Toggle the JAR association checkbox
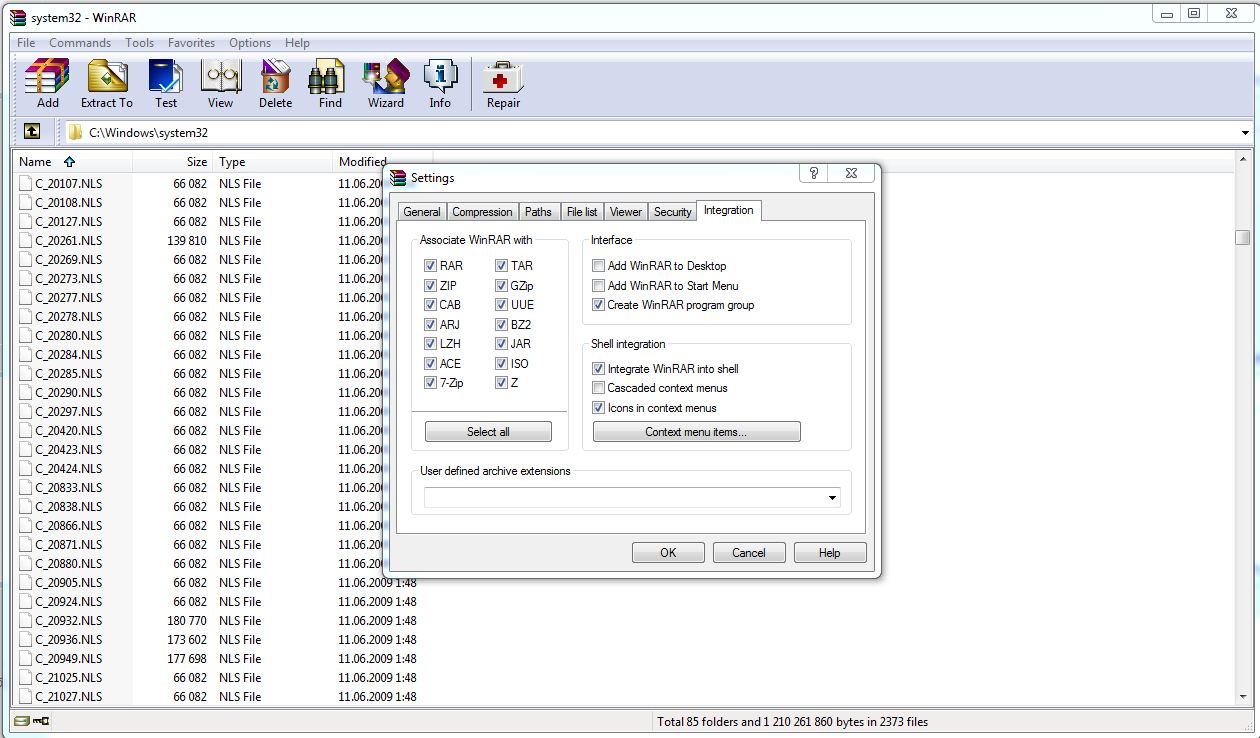Screen dimensions: 1260x738 pyautogui.click(x=501, y=344)
